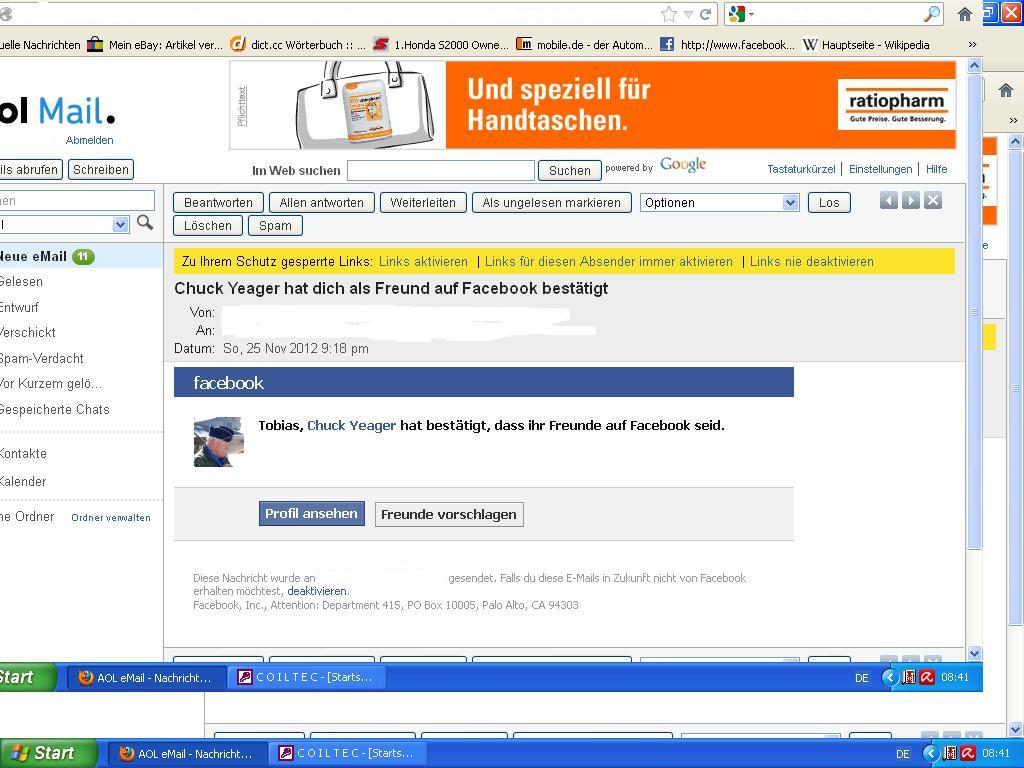Open the Neue eMail folder
This screenshot has height=768, width=1024.
coord(35,256)
